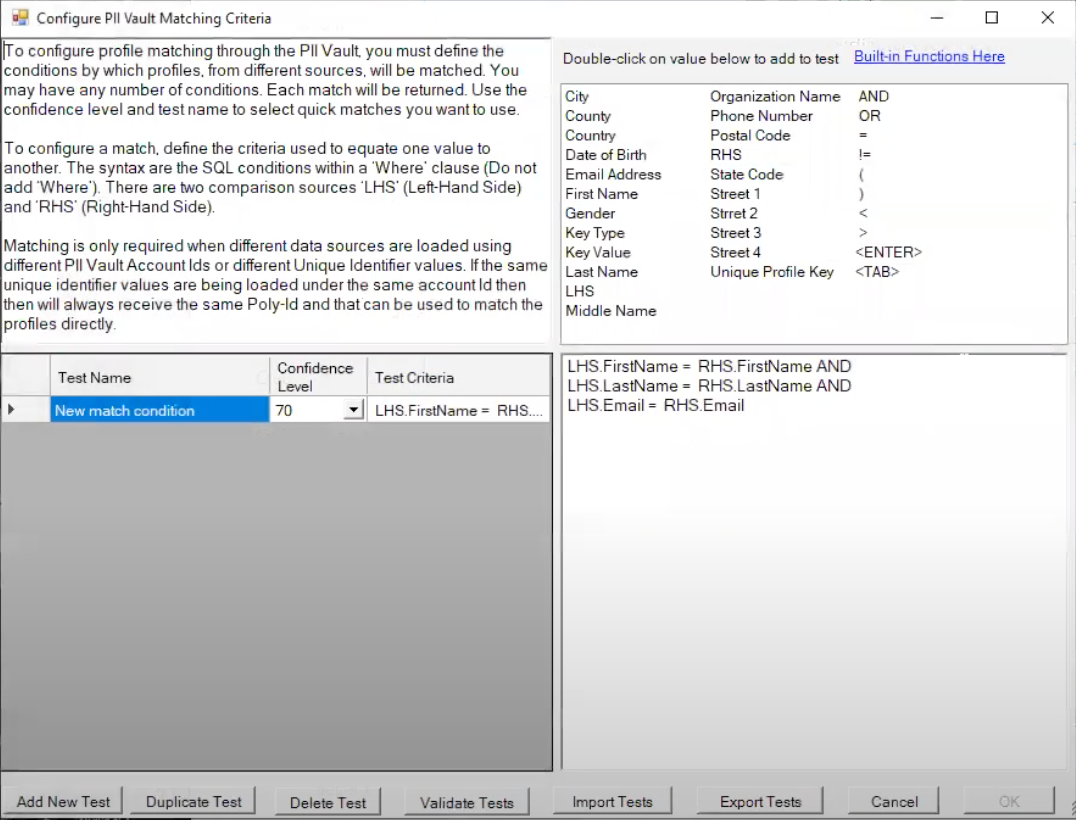Click the Confidence Level column header
The height and width of the screenshot is (820, 1076).
click(x=318, y=377)
